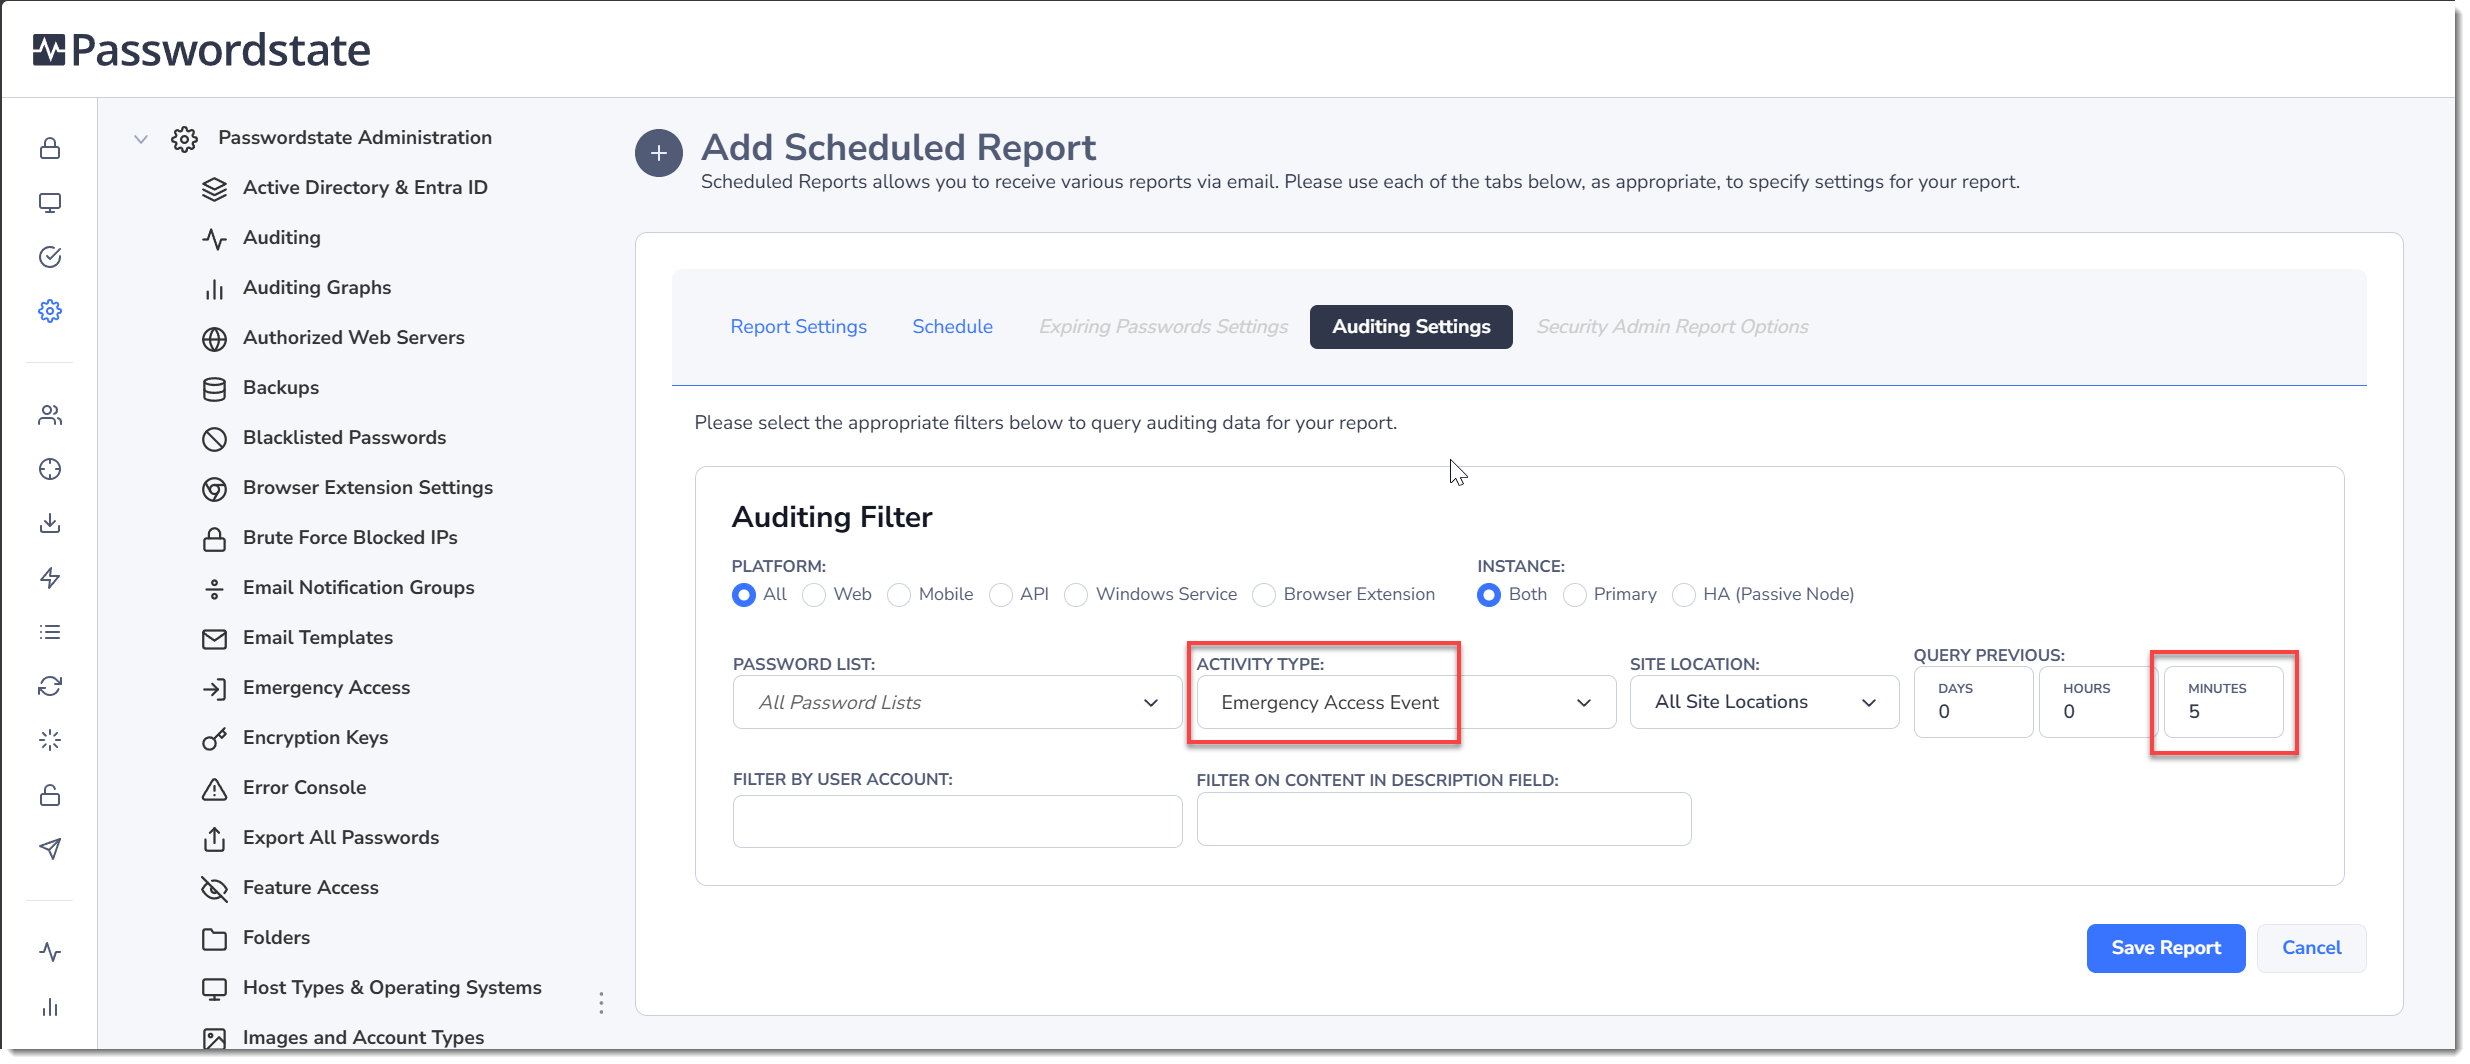Viewport: 2470px width, 1064px height.
Task: Click the refresh arrows icon in the left rail
Action: click(50, 686)
